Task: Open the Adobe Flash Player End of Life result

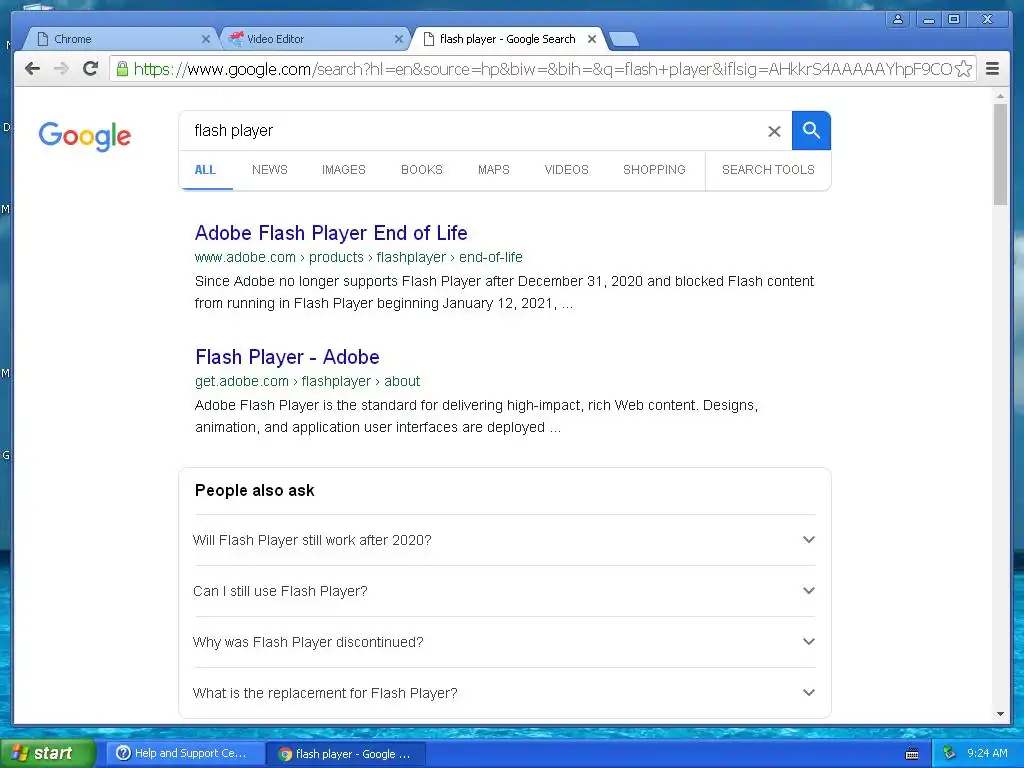Action: pyautogui.click(x=331, y=233)
